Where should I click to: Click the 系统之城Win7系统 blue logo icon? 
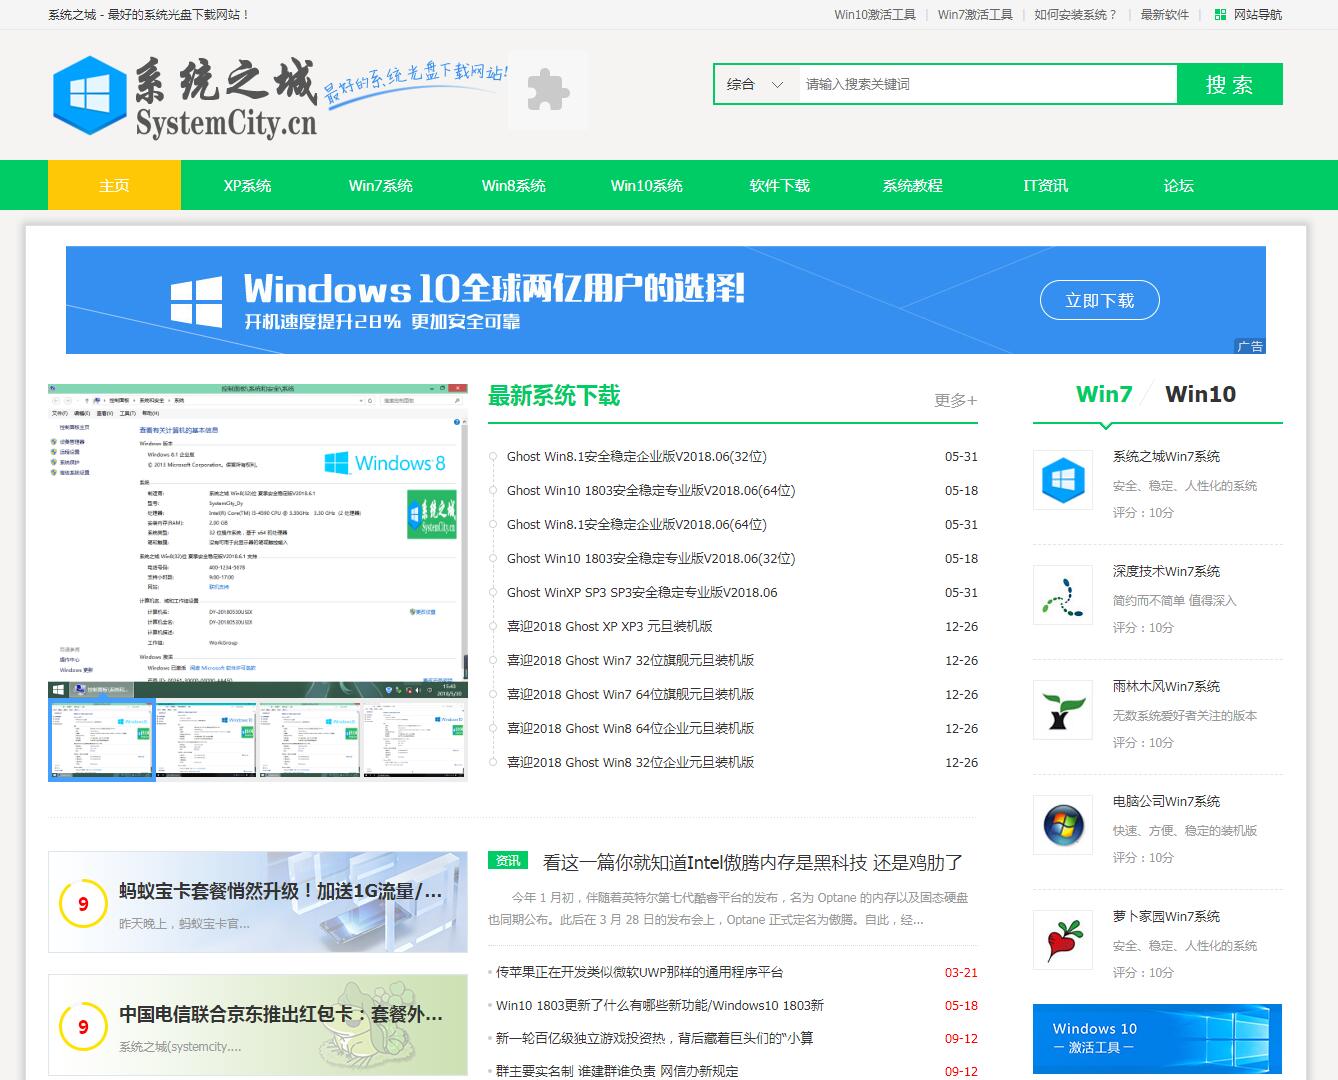[x=1062, y=480]
